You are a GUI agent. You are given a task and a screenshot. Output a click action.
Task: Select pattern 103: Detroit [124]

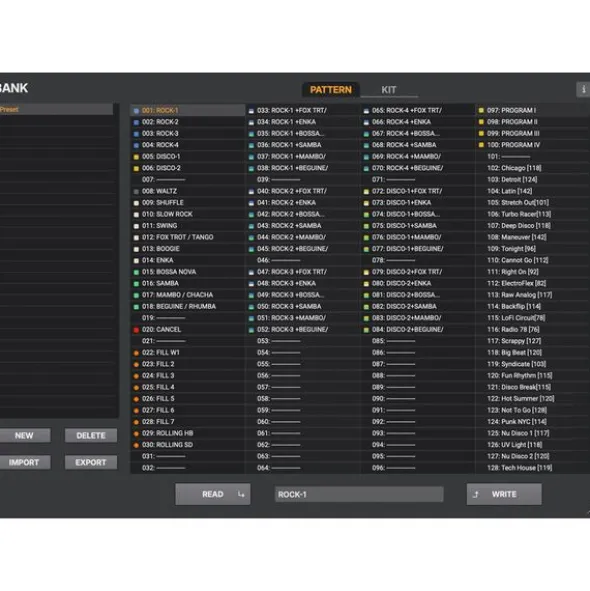pyautogui.click(x=533, y=179)
